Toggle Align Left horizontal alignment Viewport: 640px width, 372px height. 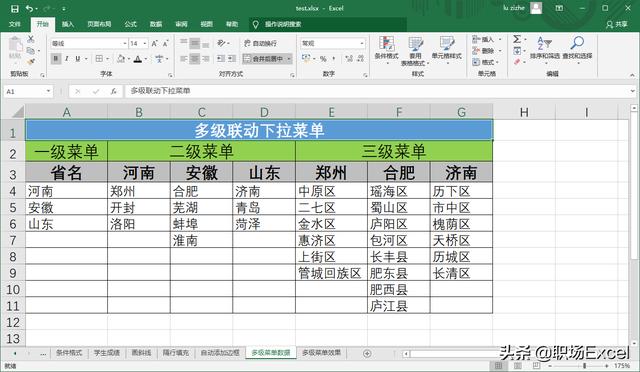tap(184, 59)
